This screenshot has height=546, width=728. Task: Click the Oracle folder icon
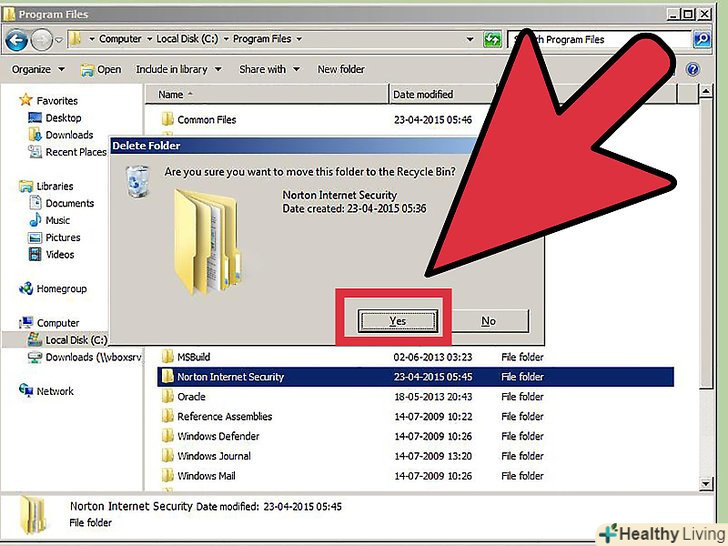pos(168,396)
